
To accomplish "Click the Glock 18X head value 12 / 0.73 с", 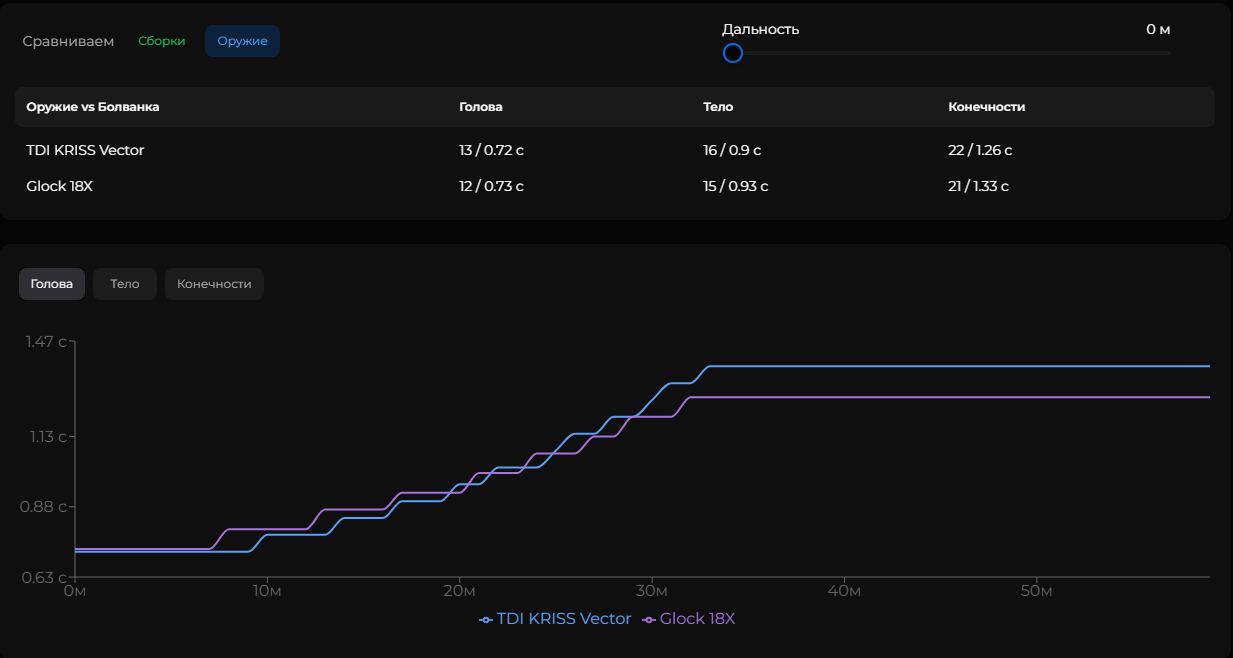I will (491, 186).
